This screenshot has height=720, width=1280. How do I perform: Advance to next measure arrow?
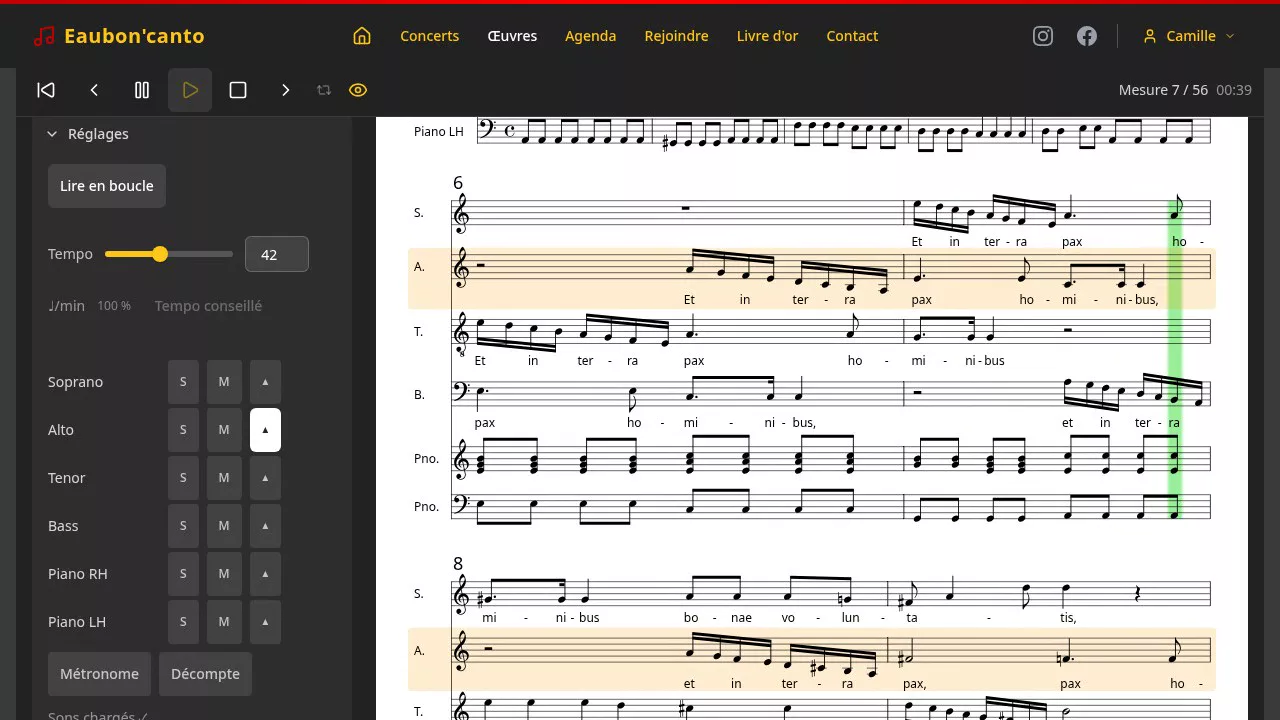(286, 90)
